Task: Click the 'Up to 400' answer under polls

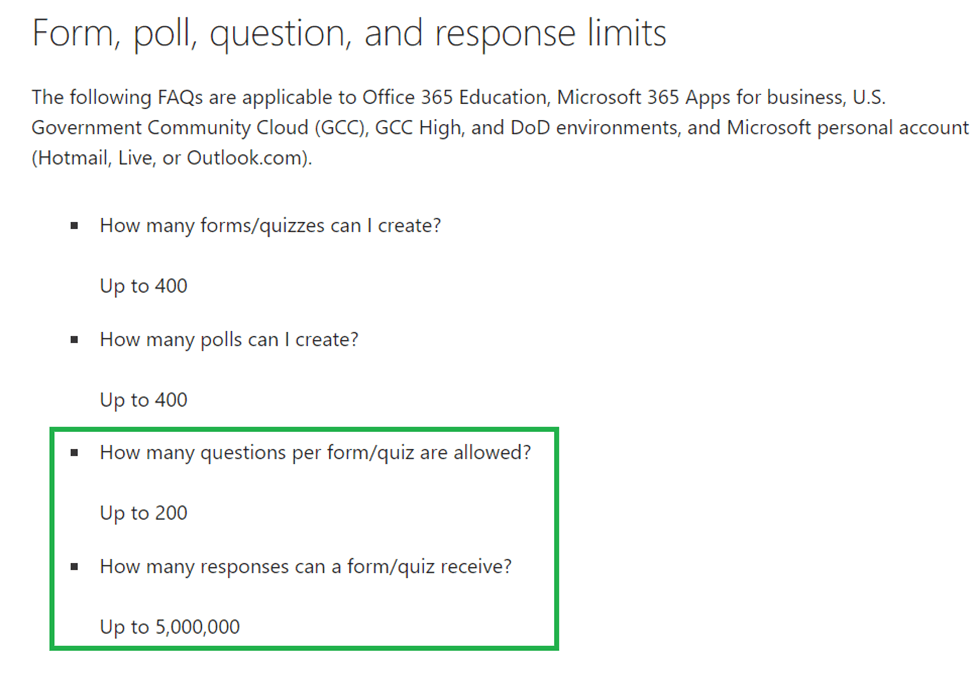Action: [x=144, y=400]
